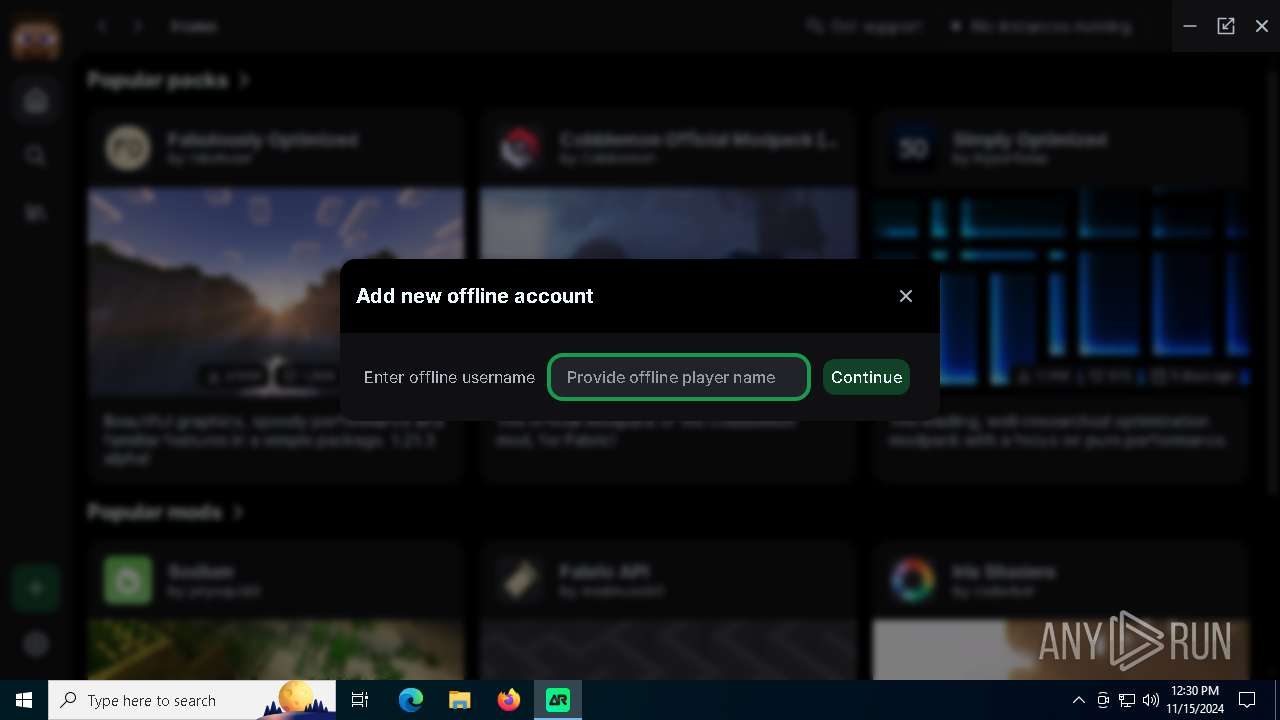Launch Firefox from taskbar
This screenshot has height=720, width=1280.
click(x=509, y=700)
